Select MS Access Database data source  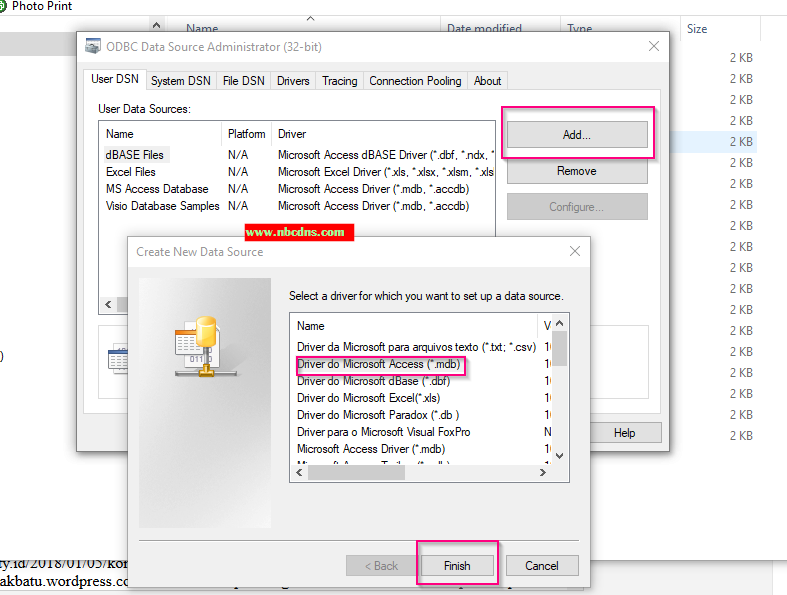(157, 189)
